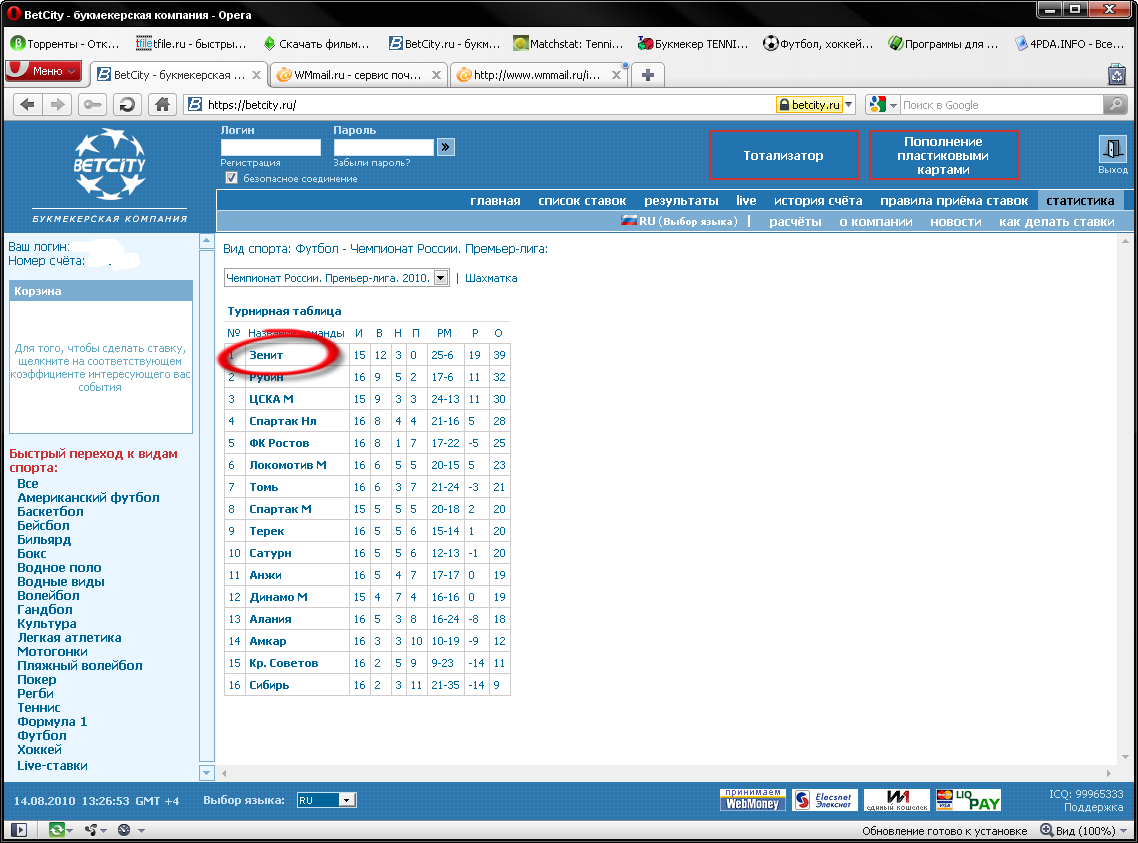Expand the championship season dropdown
1138x843 pixels.
pyautogui.click(x=441, y=278)
